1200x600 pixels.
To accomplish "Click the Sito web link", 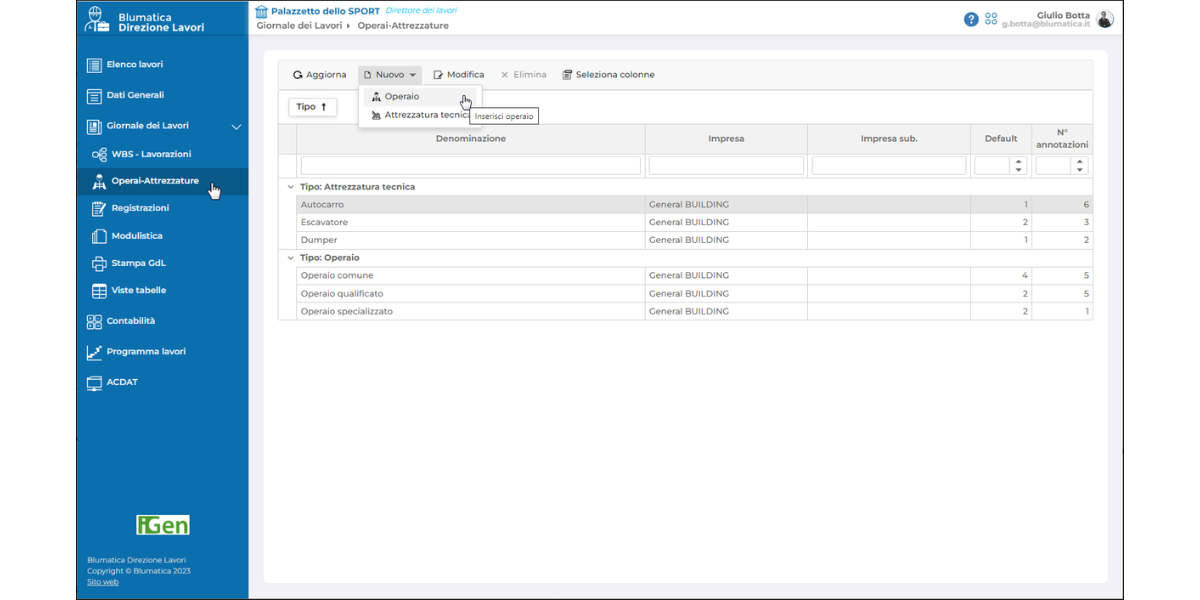I will tap(102, 582).
